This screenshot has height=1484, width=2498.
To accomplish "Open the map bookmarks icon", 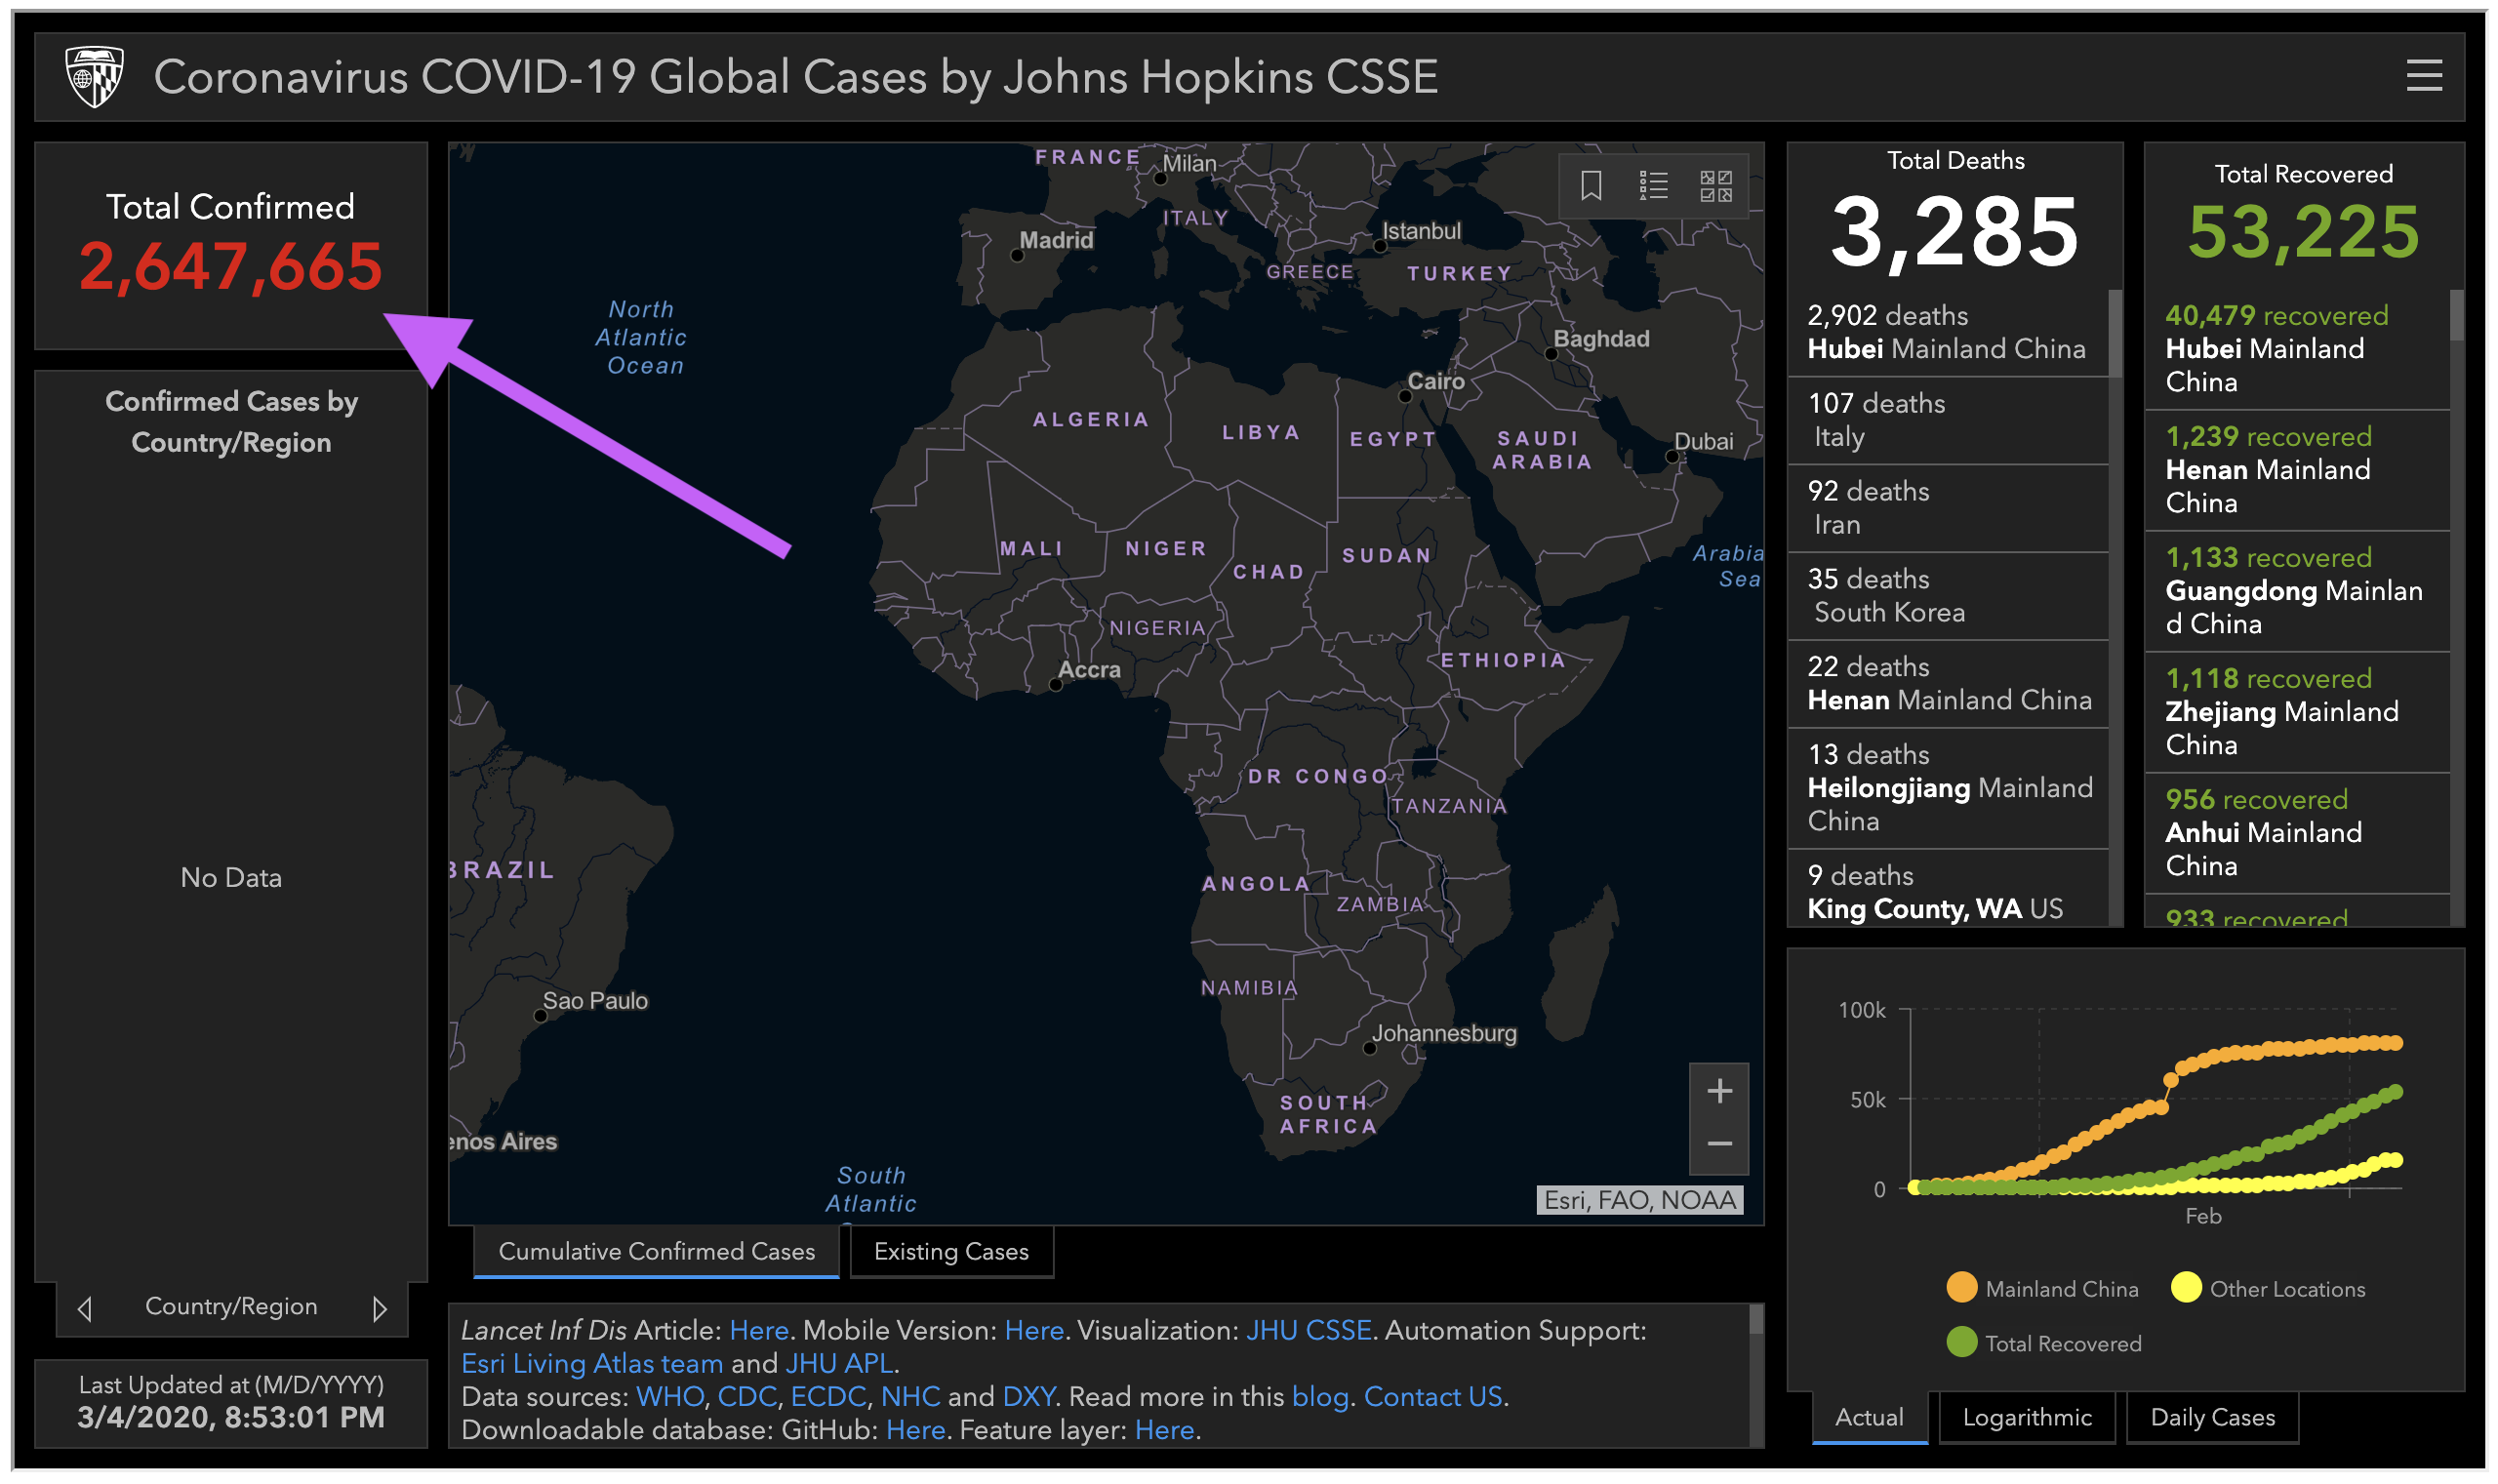I will tap(1591, 185).
